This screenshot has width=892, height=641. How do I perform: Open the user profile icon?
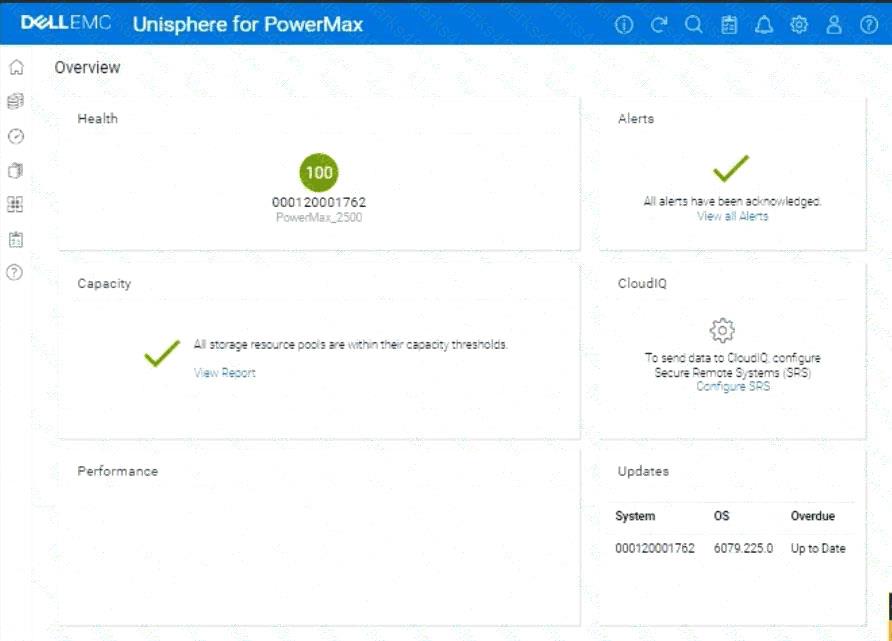834,25
